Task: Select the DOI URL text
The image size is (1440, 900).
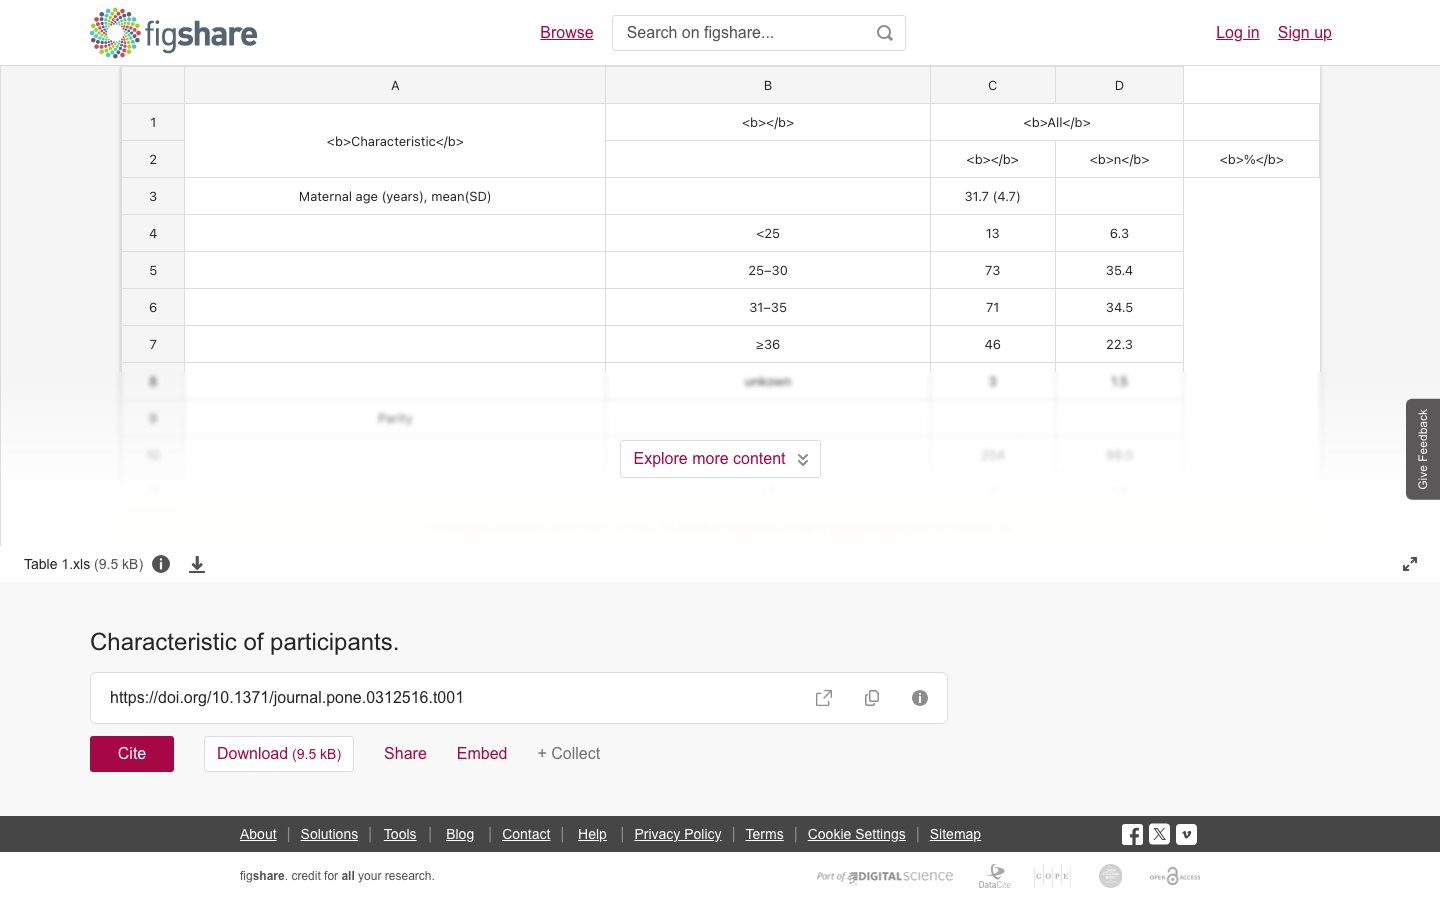Action: coord(287,698)
